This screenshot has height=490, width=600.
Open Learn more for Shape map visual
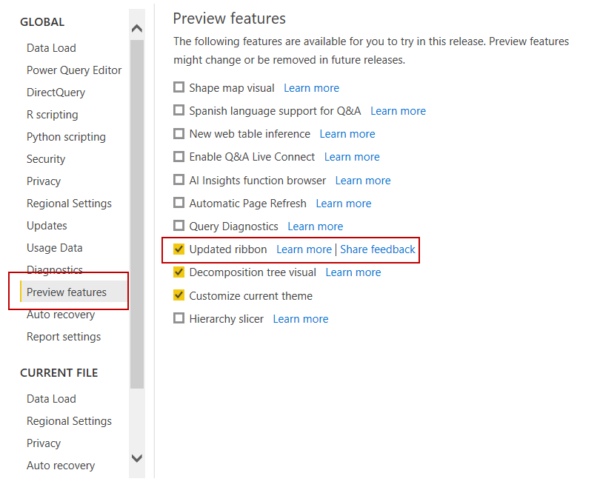click(311, 88)
